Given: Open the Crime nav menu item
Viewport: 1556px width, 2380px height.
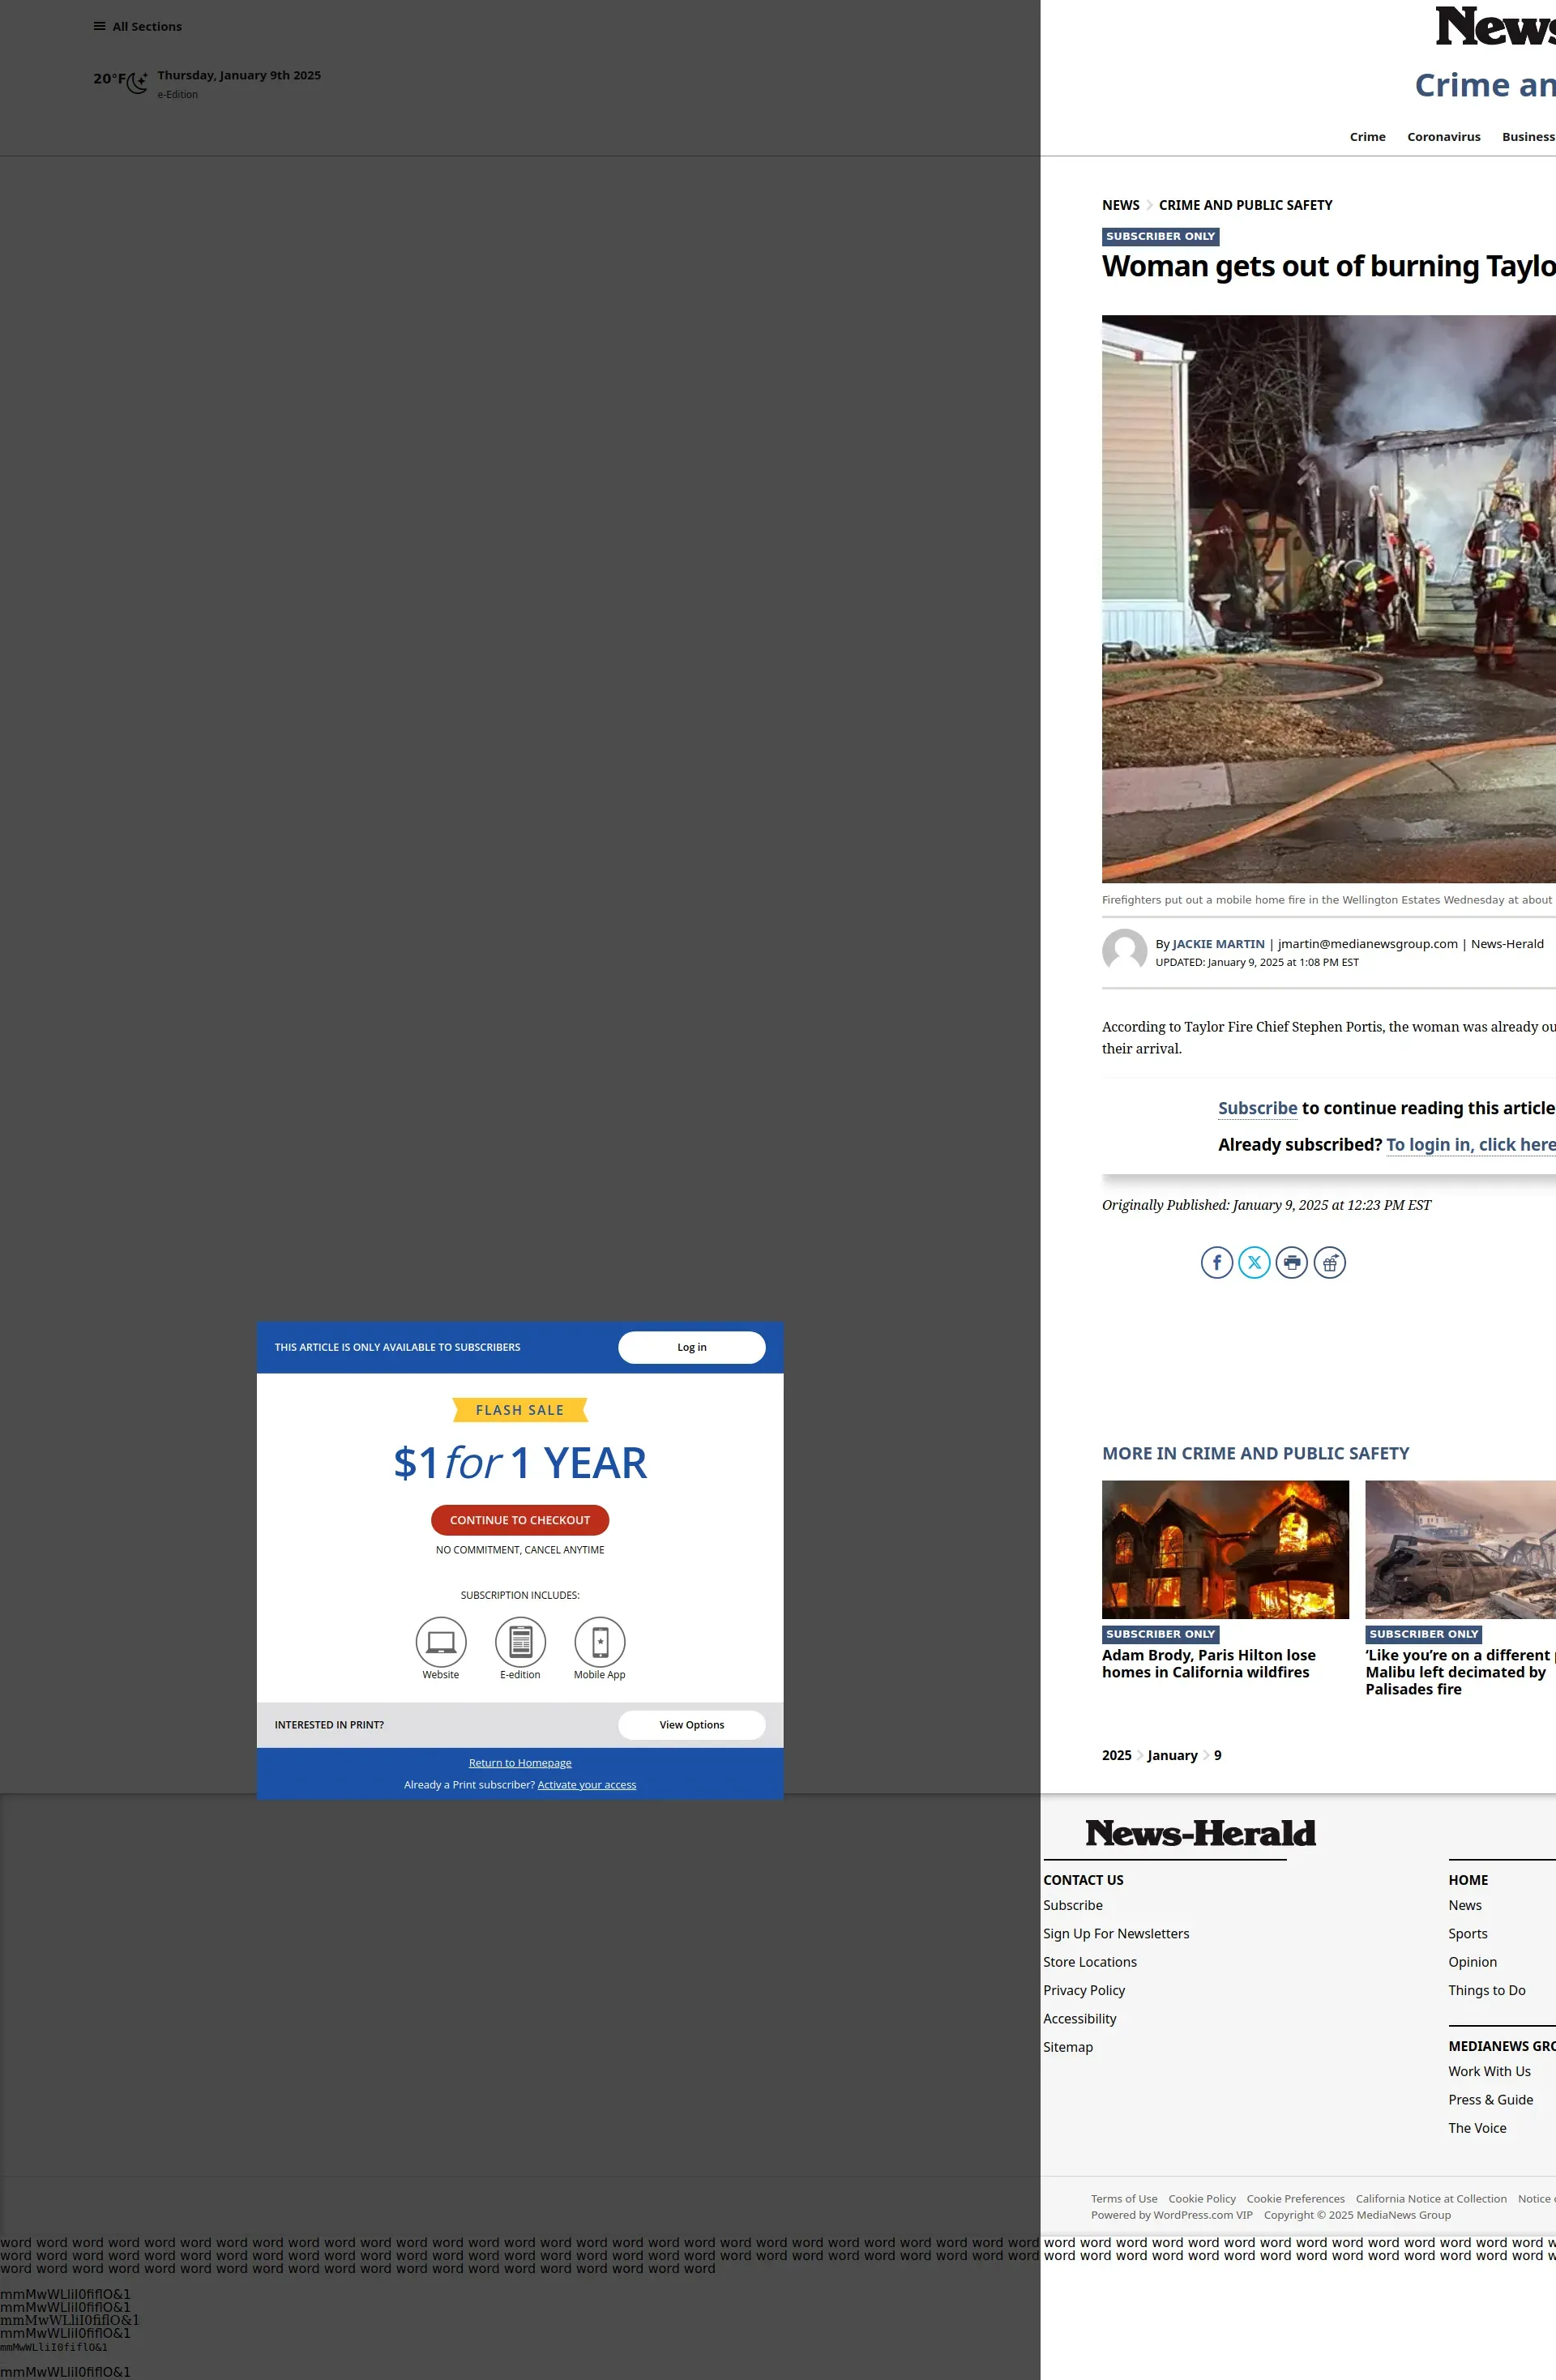Looking at the screenshot, I should tap(1367, 137).
